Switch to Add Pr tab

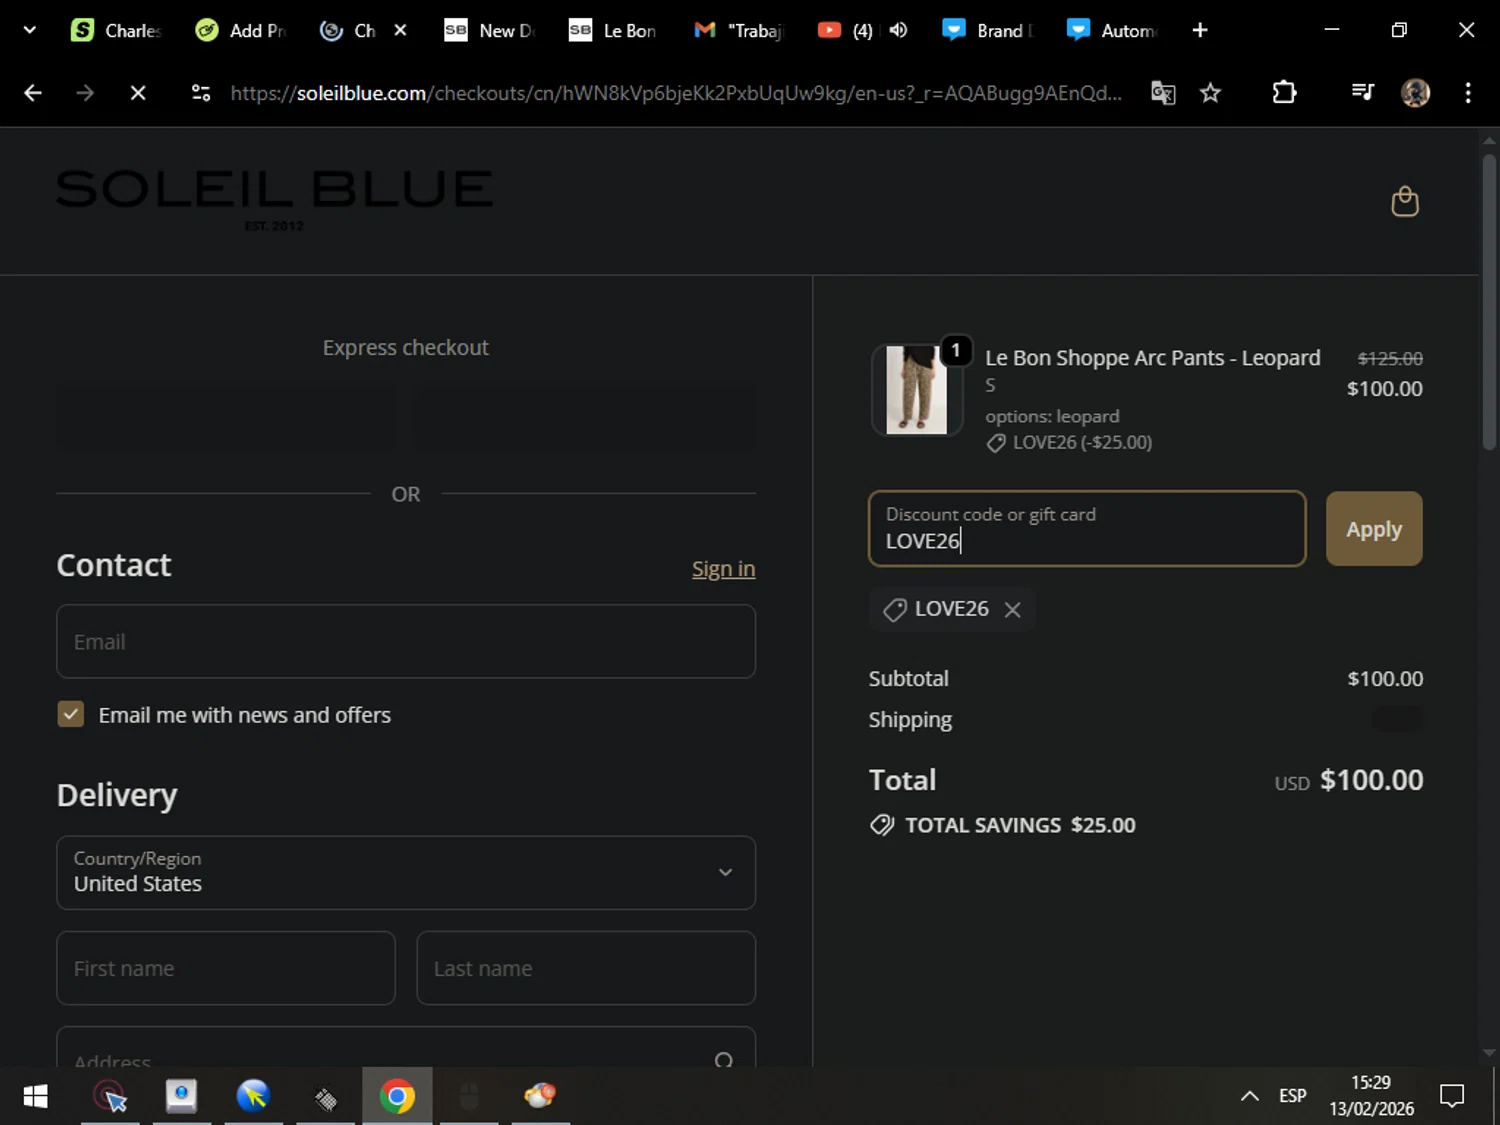coord(240,30)
